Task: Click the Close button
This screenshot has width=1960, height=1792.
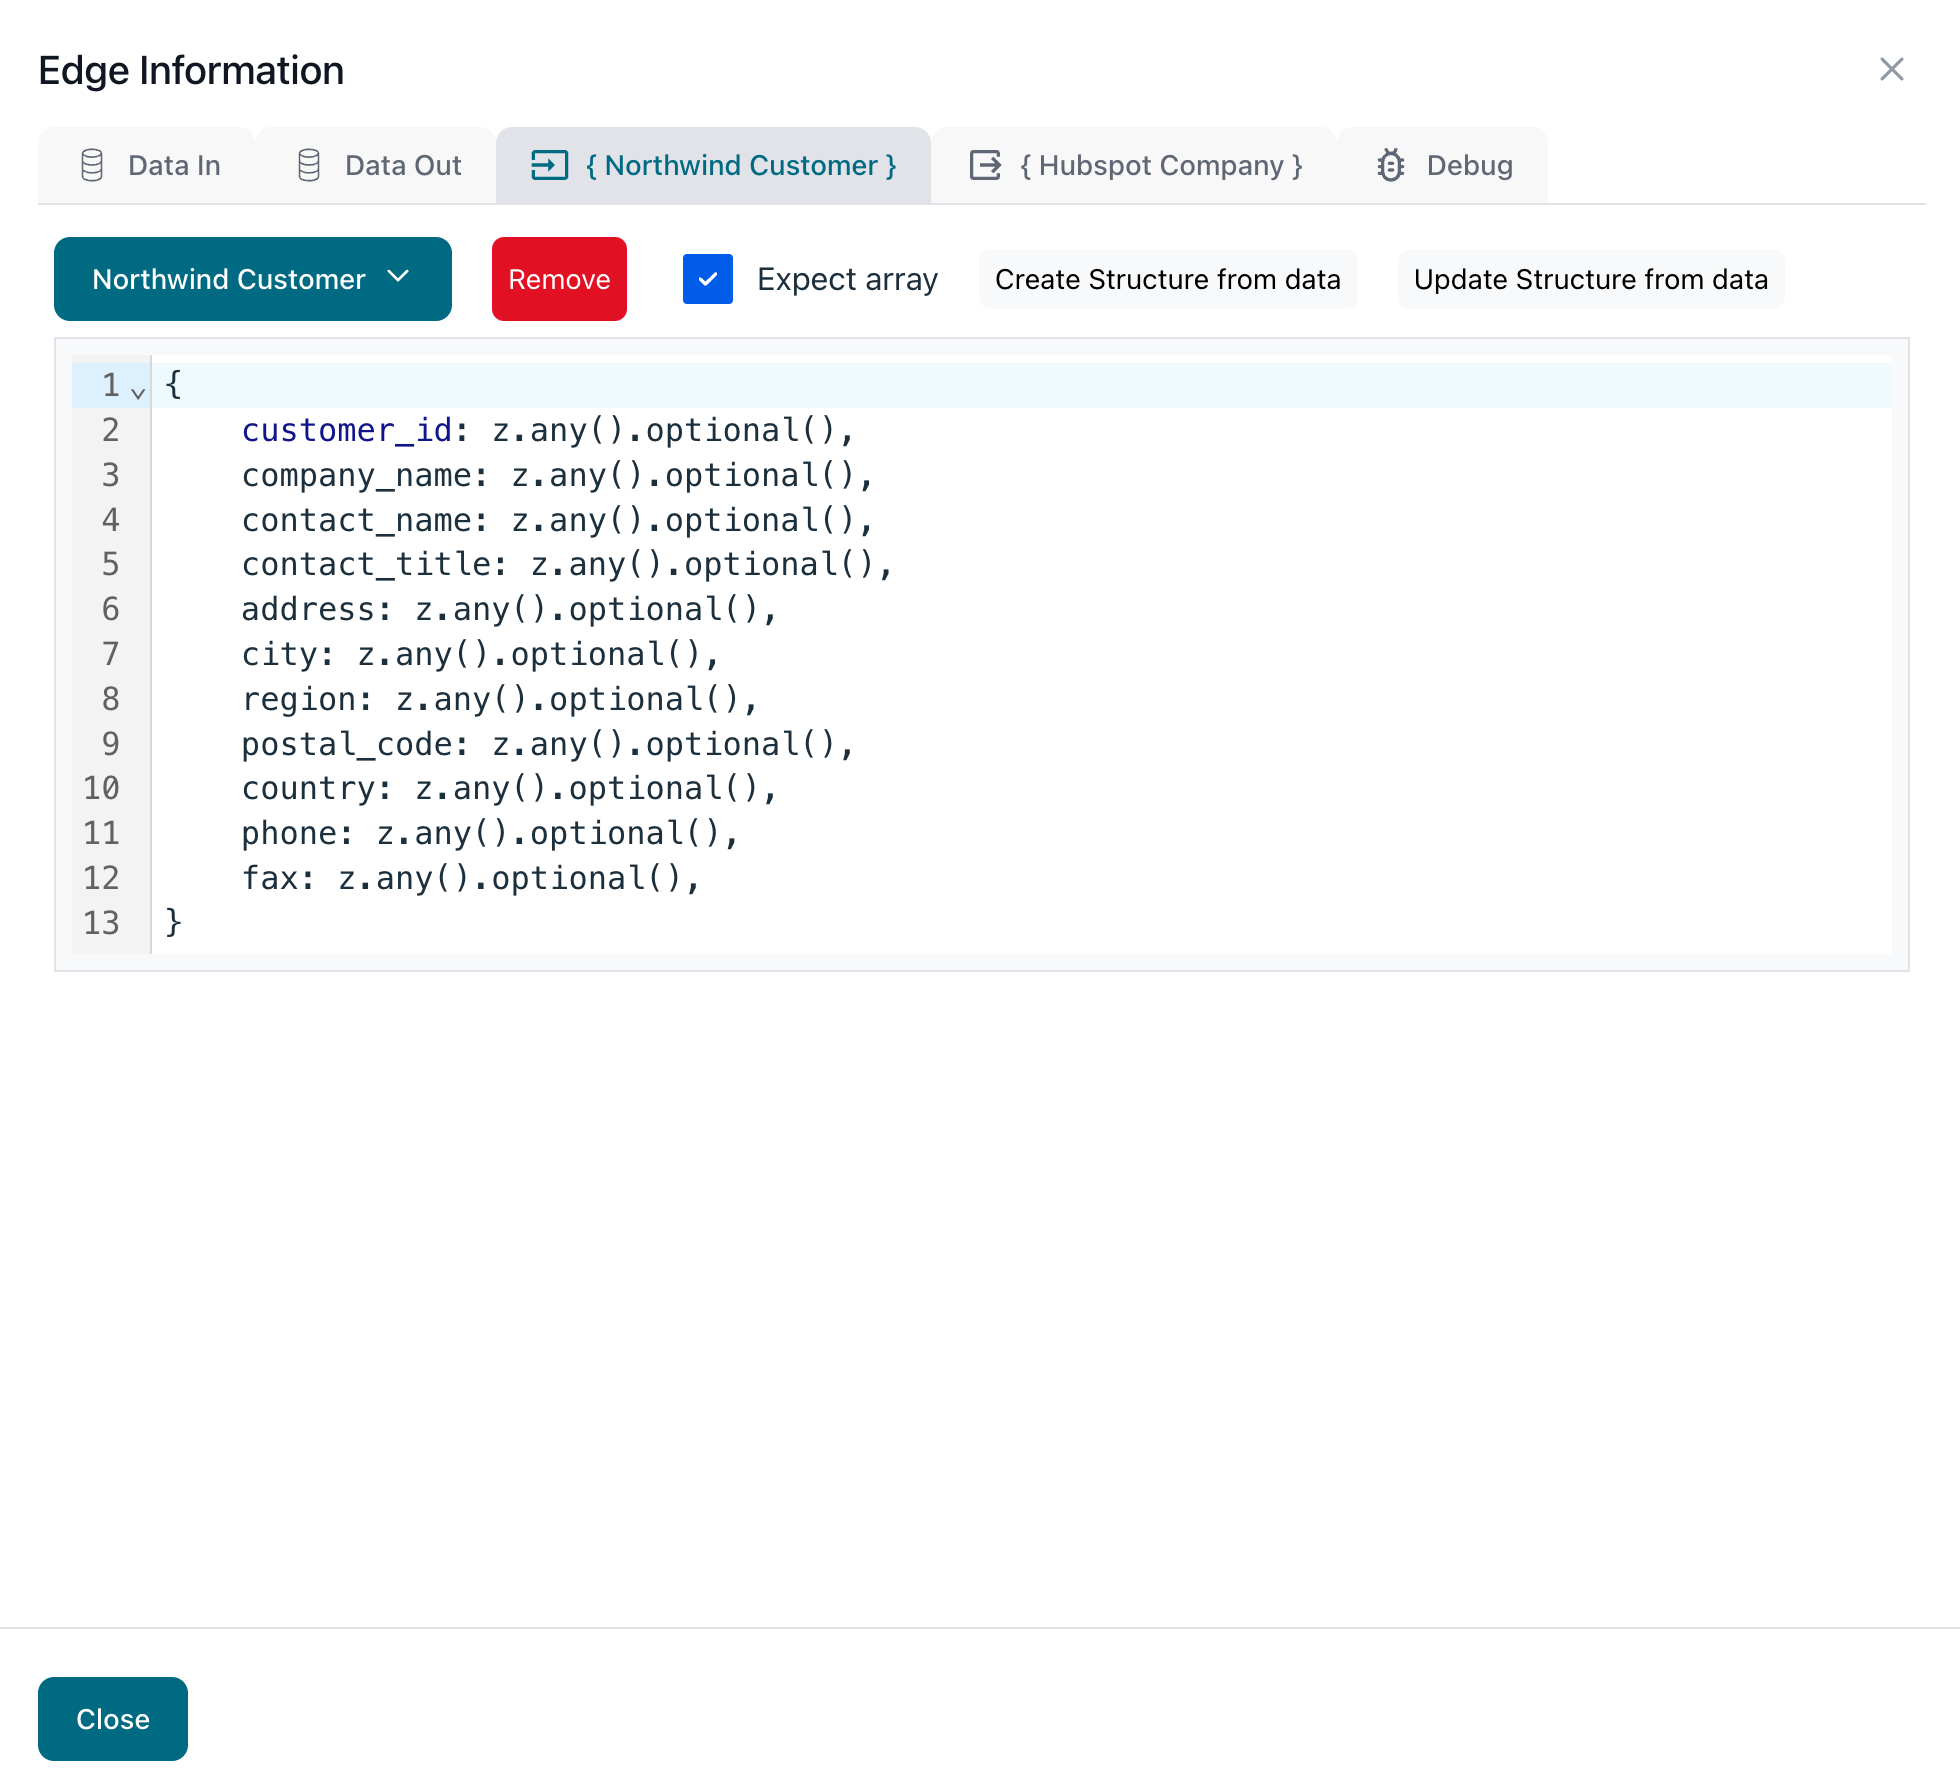Action: click(x=113, y=1719)
